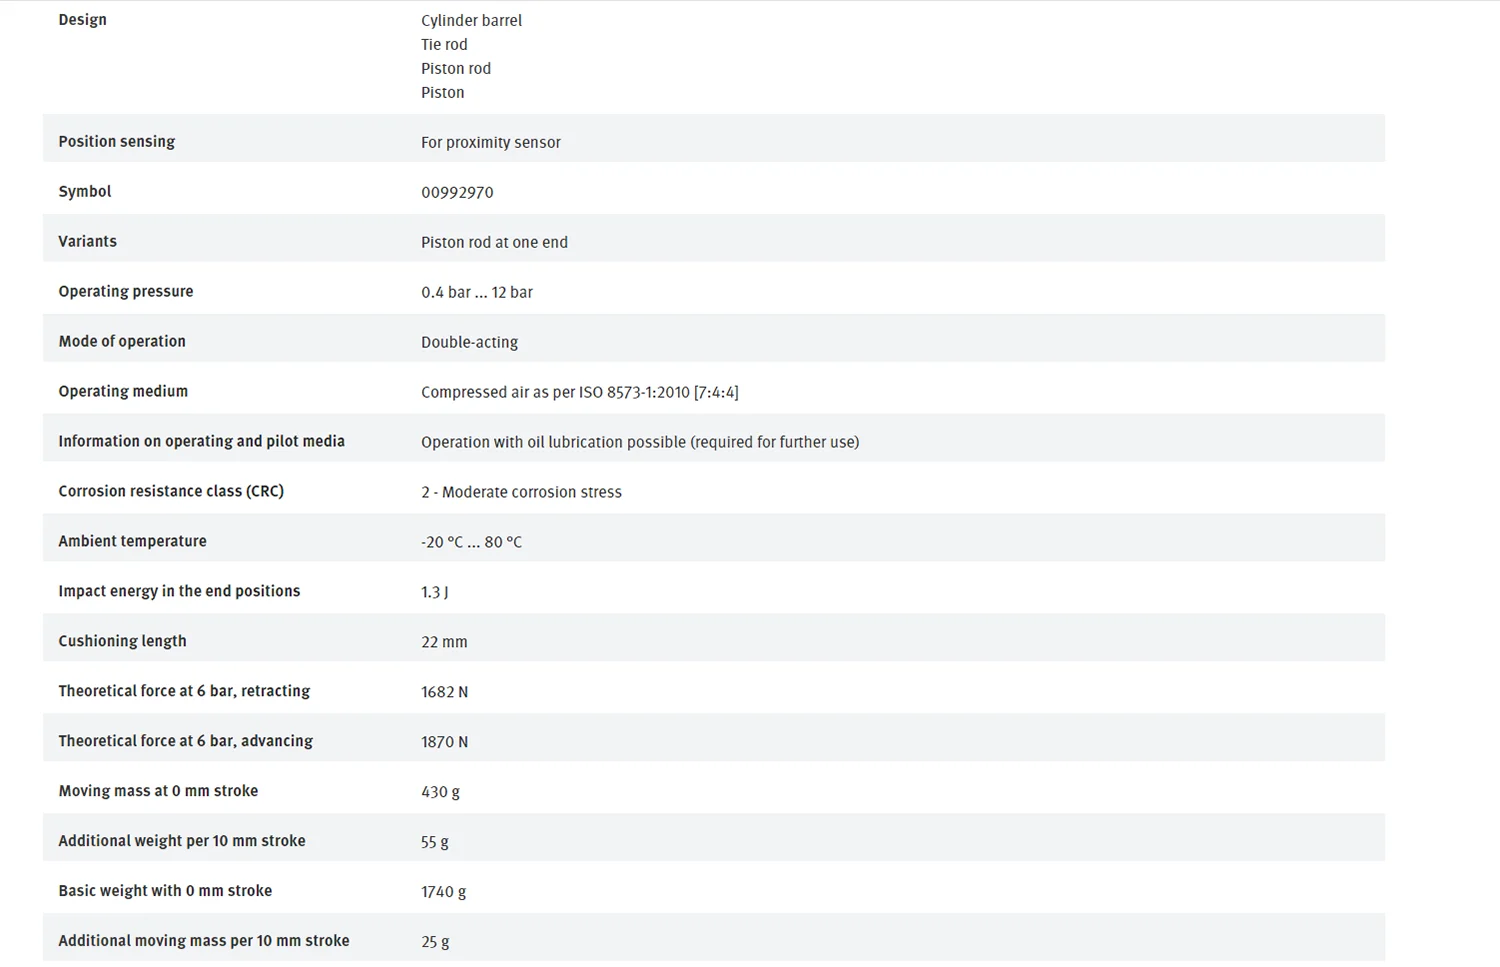
Task: Select the Operating pressure value 0.4 bar ... 12 bar
Action: 477,292
